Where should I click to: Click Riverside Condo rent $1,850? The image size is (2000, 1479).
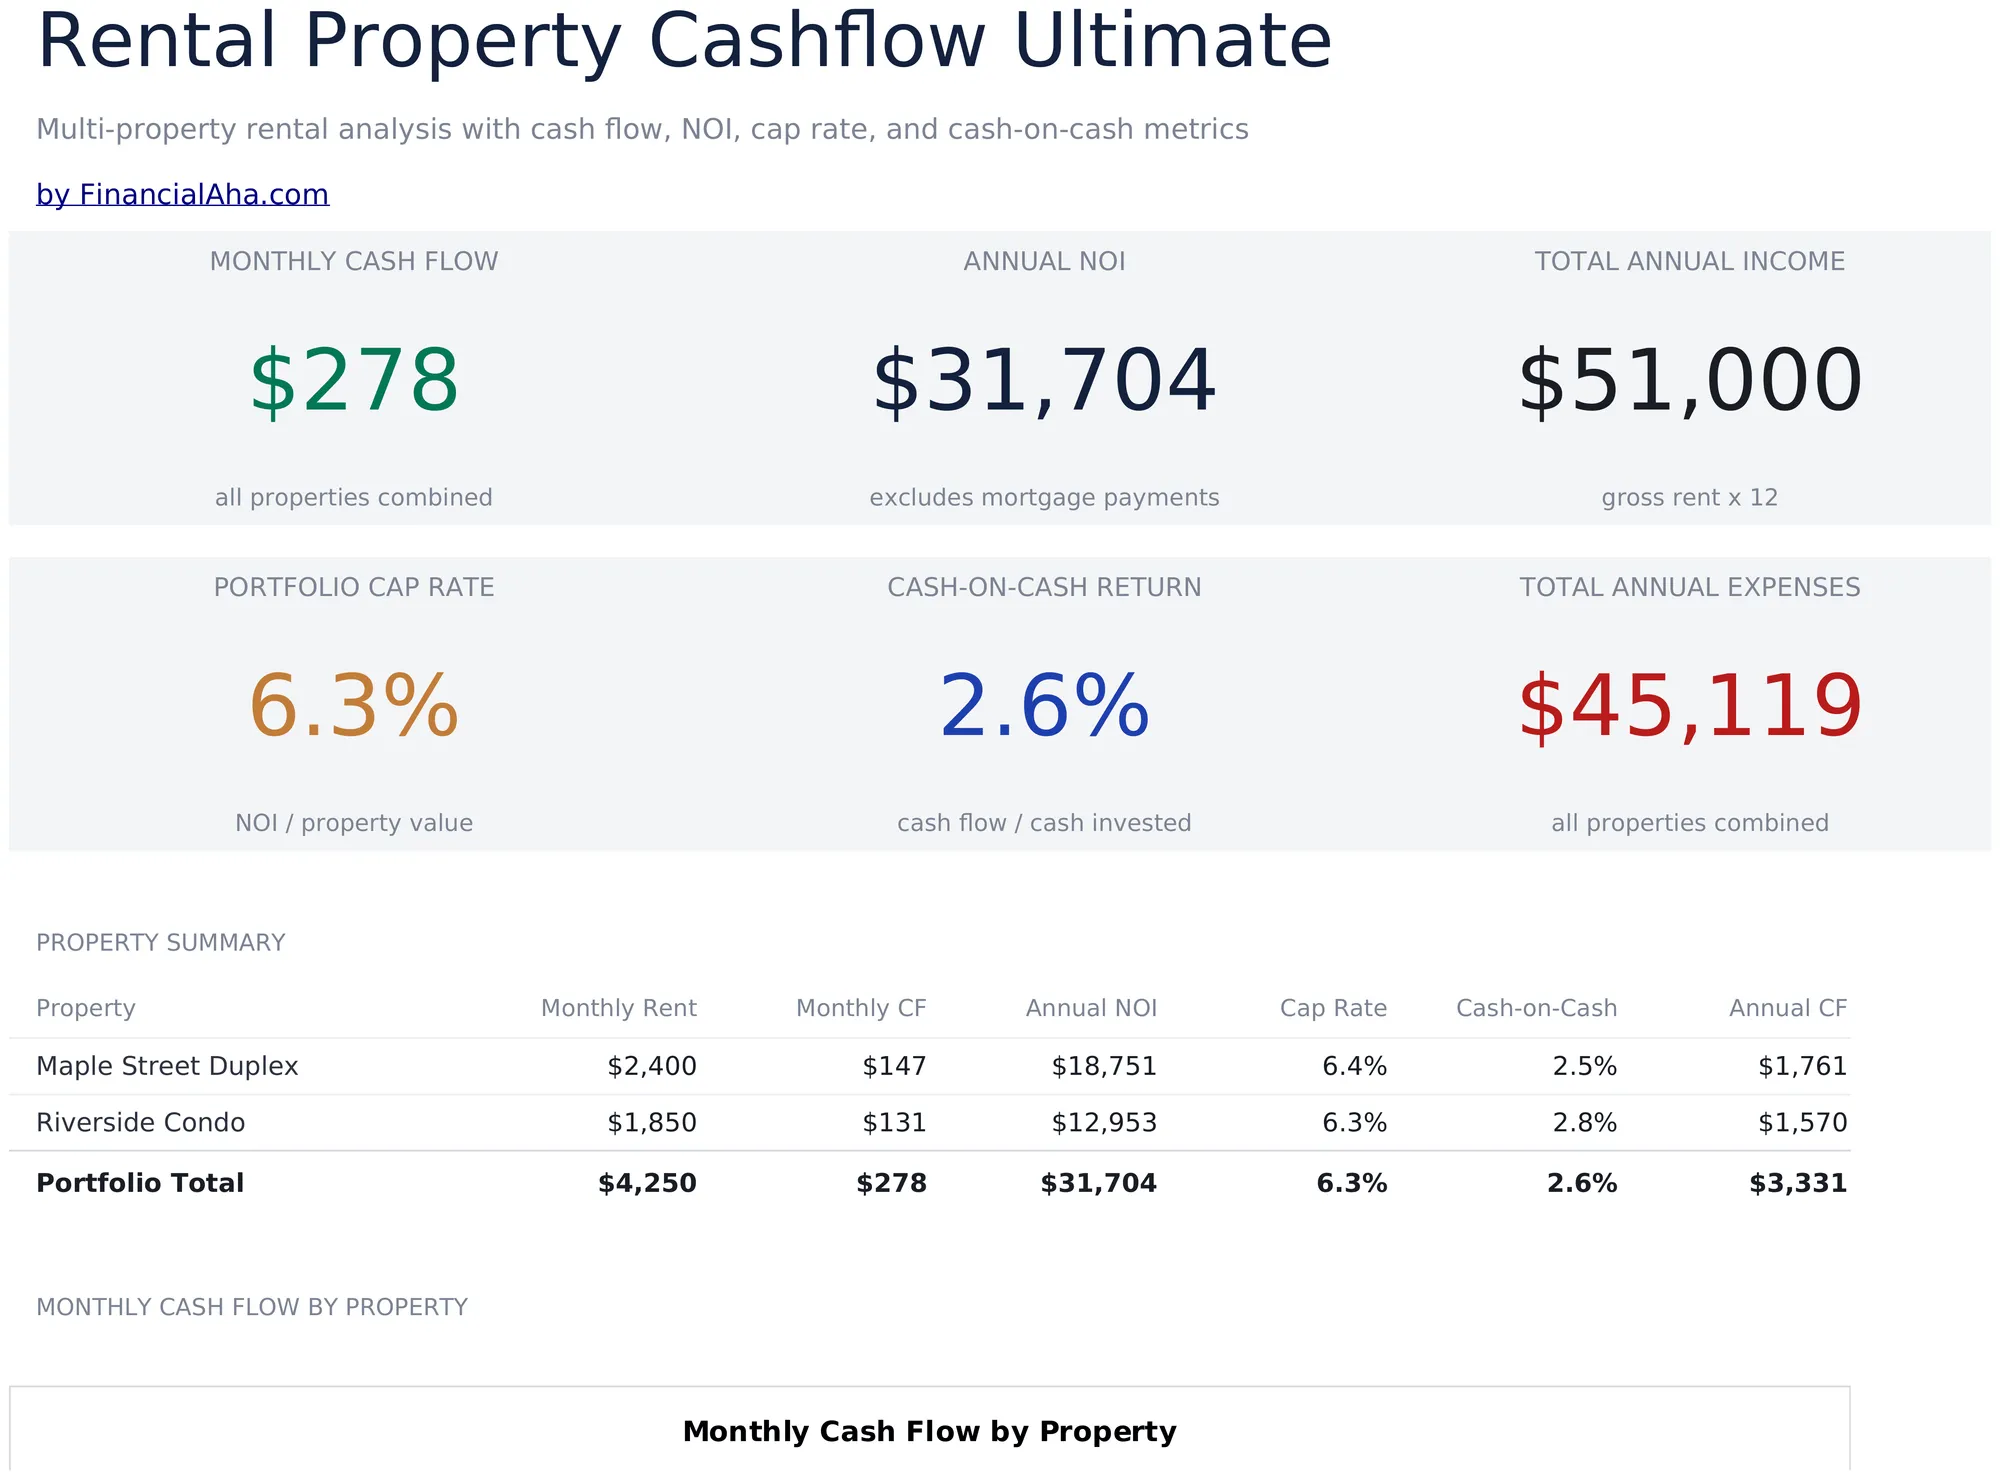(652, 1122)
